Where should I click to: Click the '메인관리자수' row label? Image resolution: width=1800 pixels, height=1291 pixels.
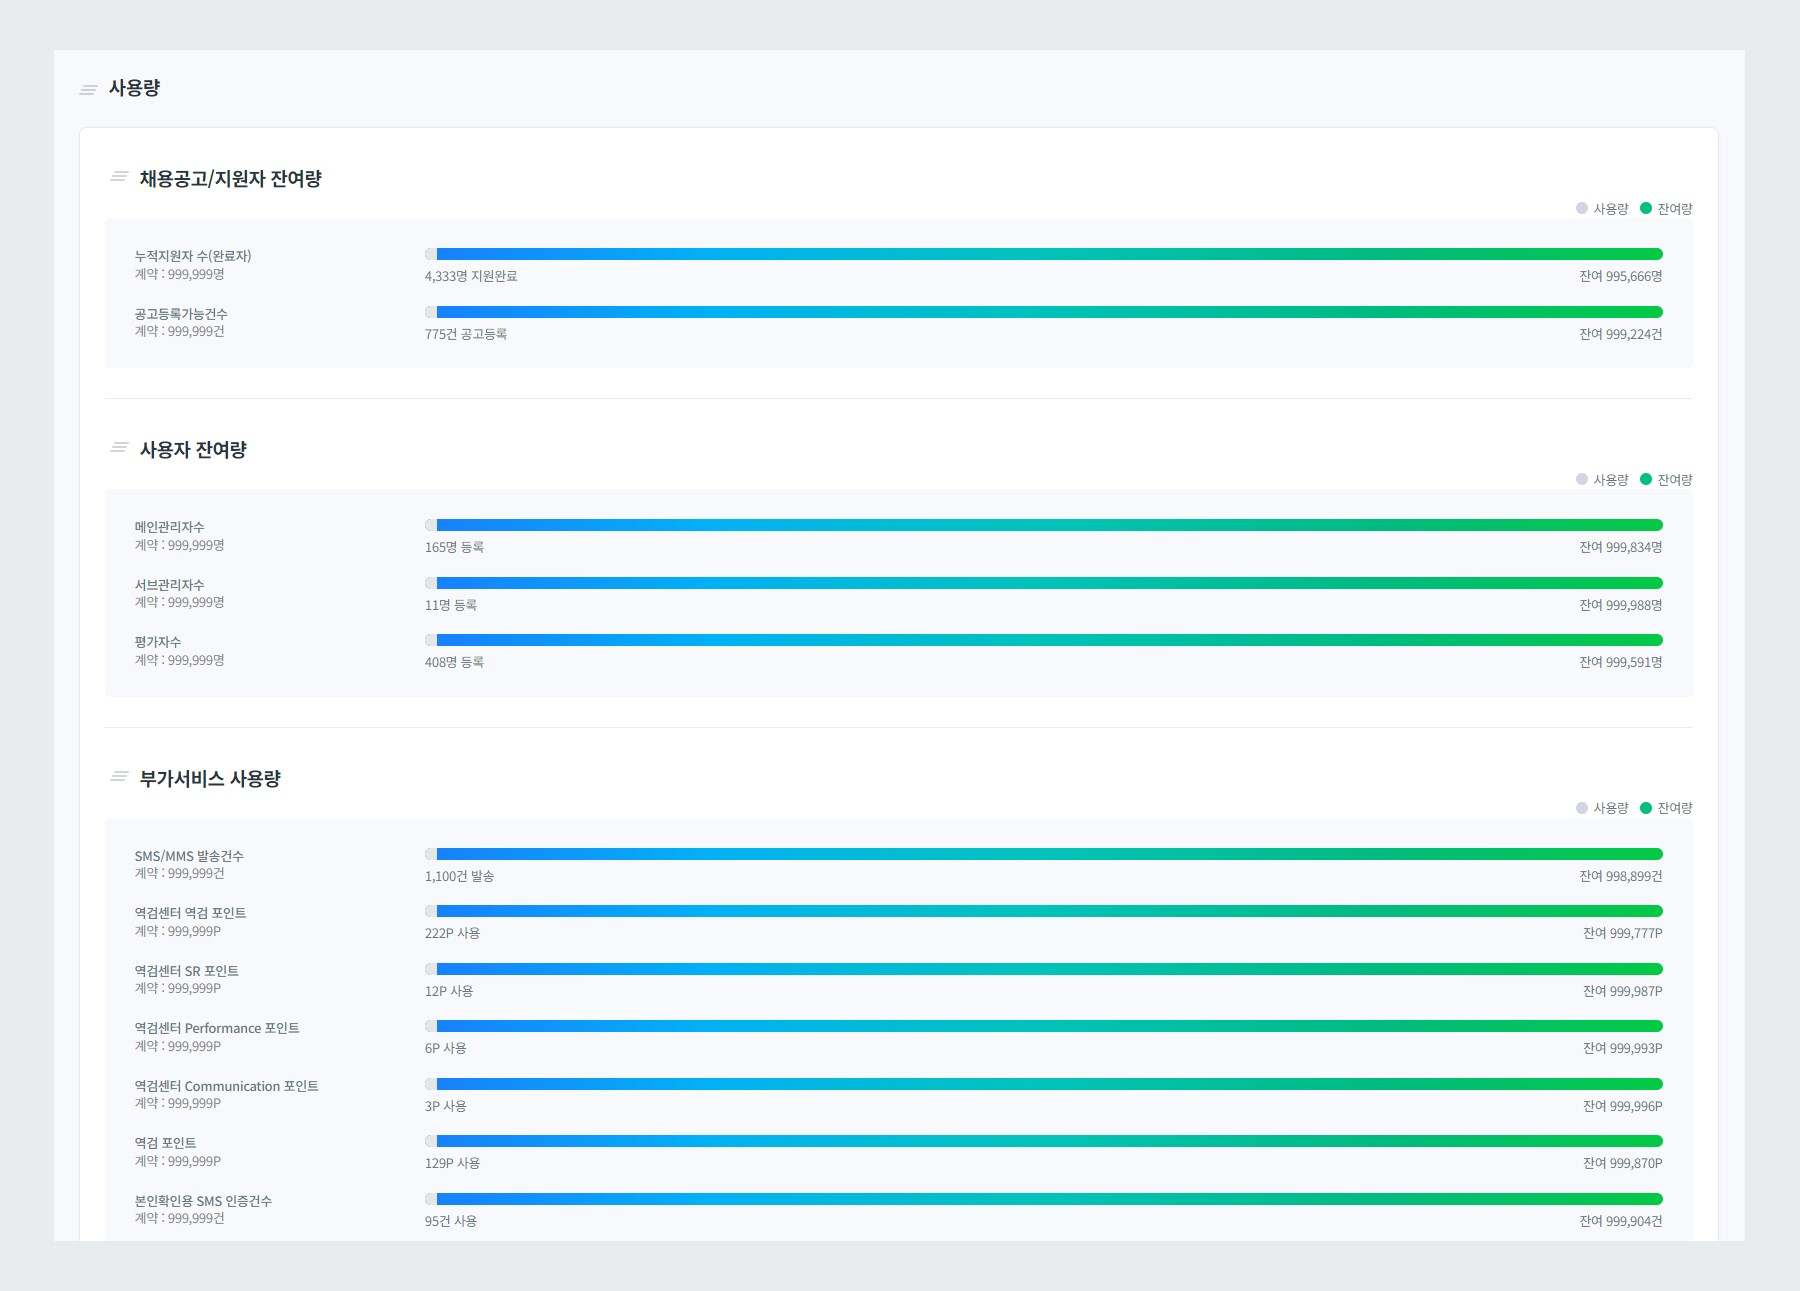(x=170, y=527)
